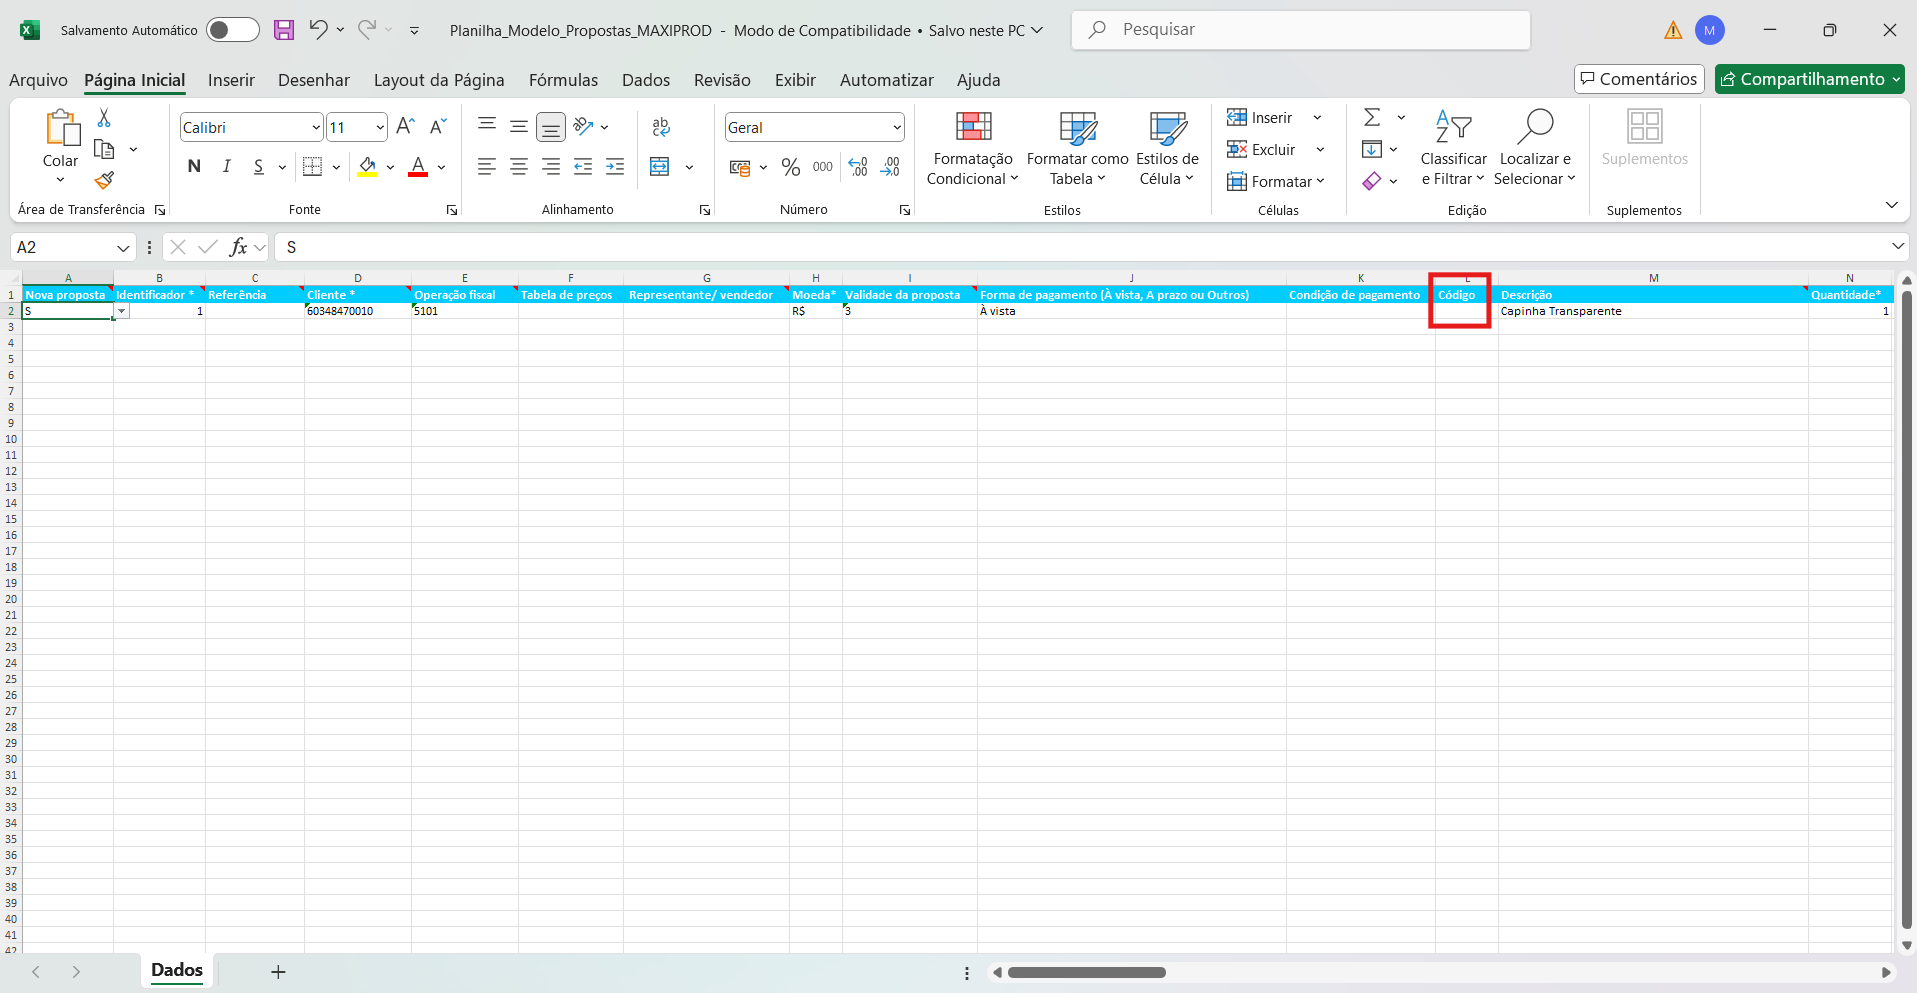Viewport: 1917px width, 993px height.
Task: Click the Format Painter brush icon
Action: [x=104, y=181]
